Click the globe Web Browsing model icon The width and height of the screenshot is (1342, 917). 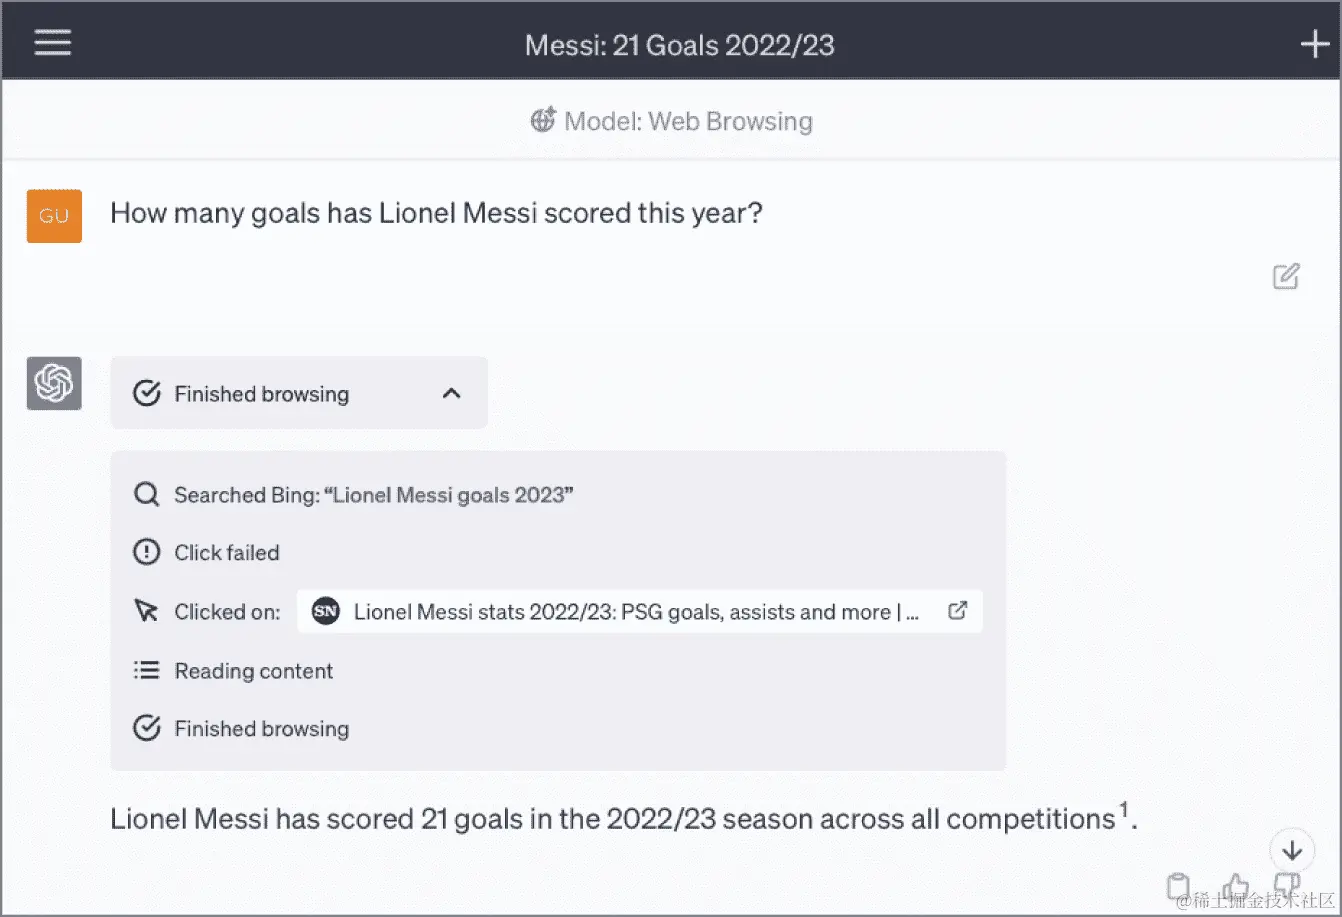coord(543,121)
